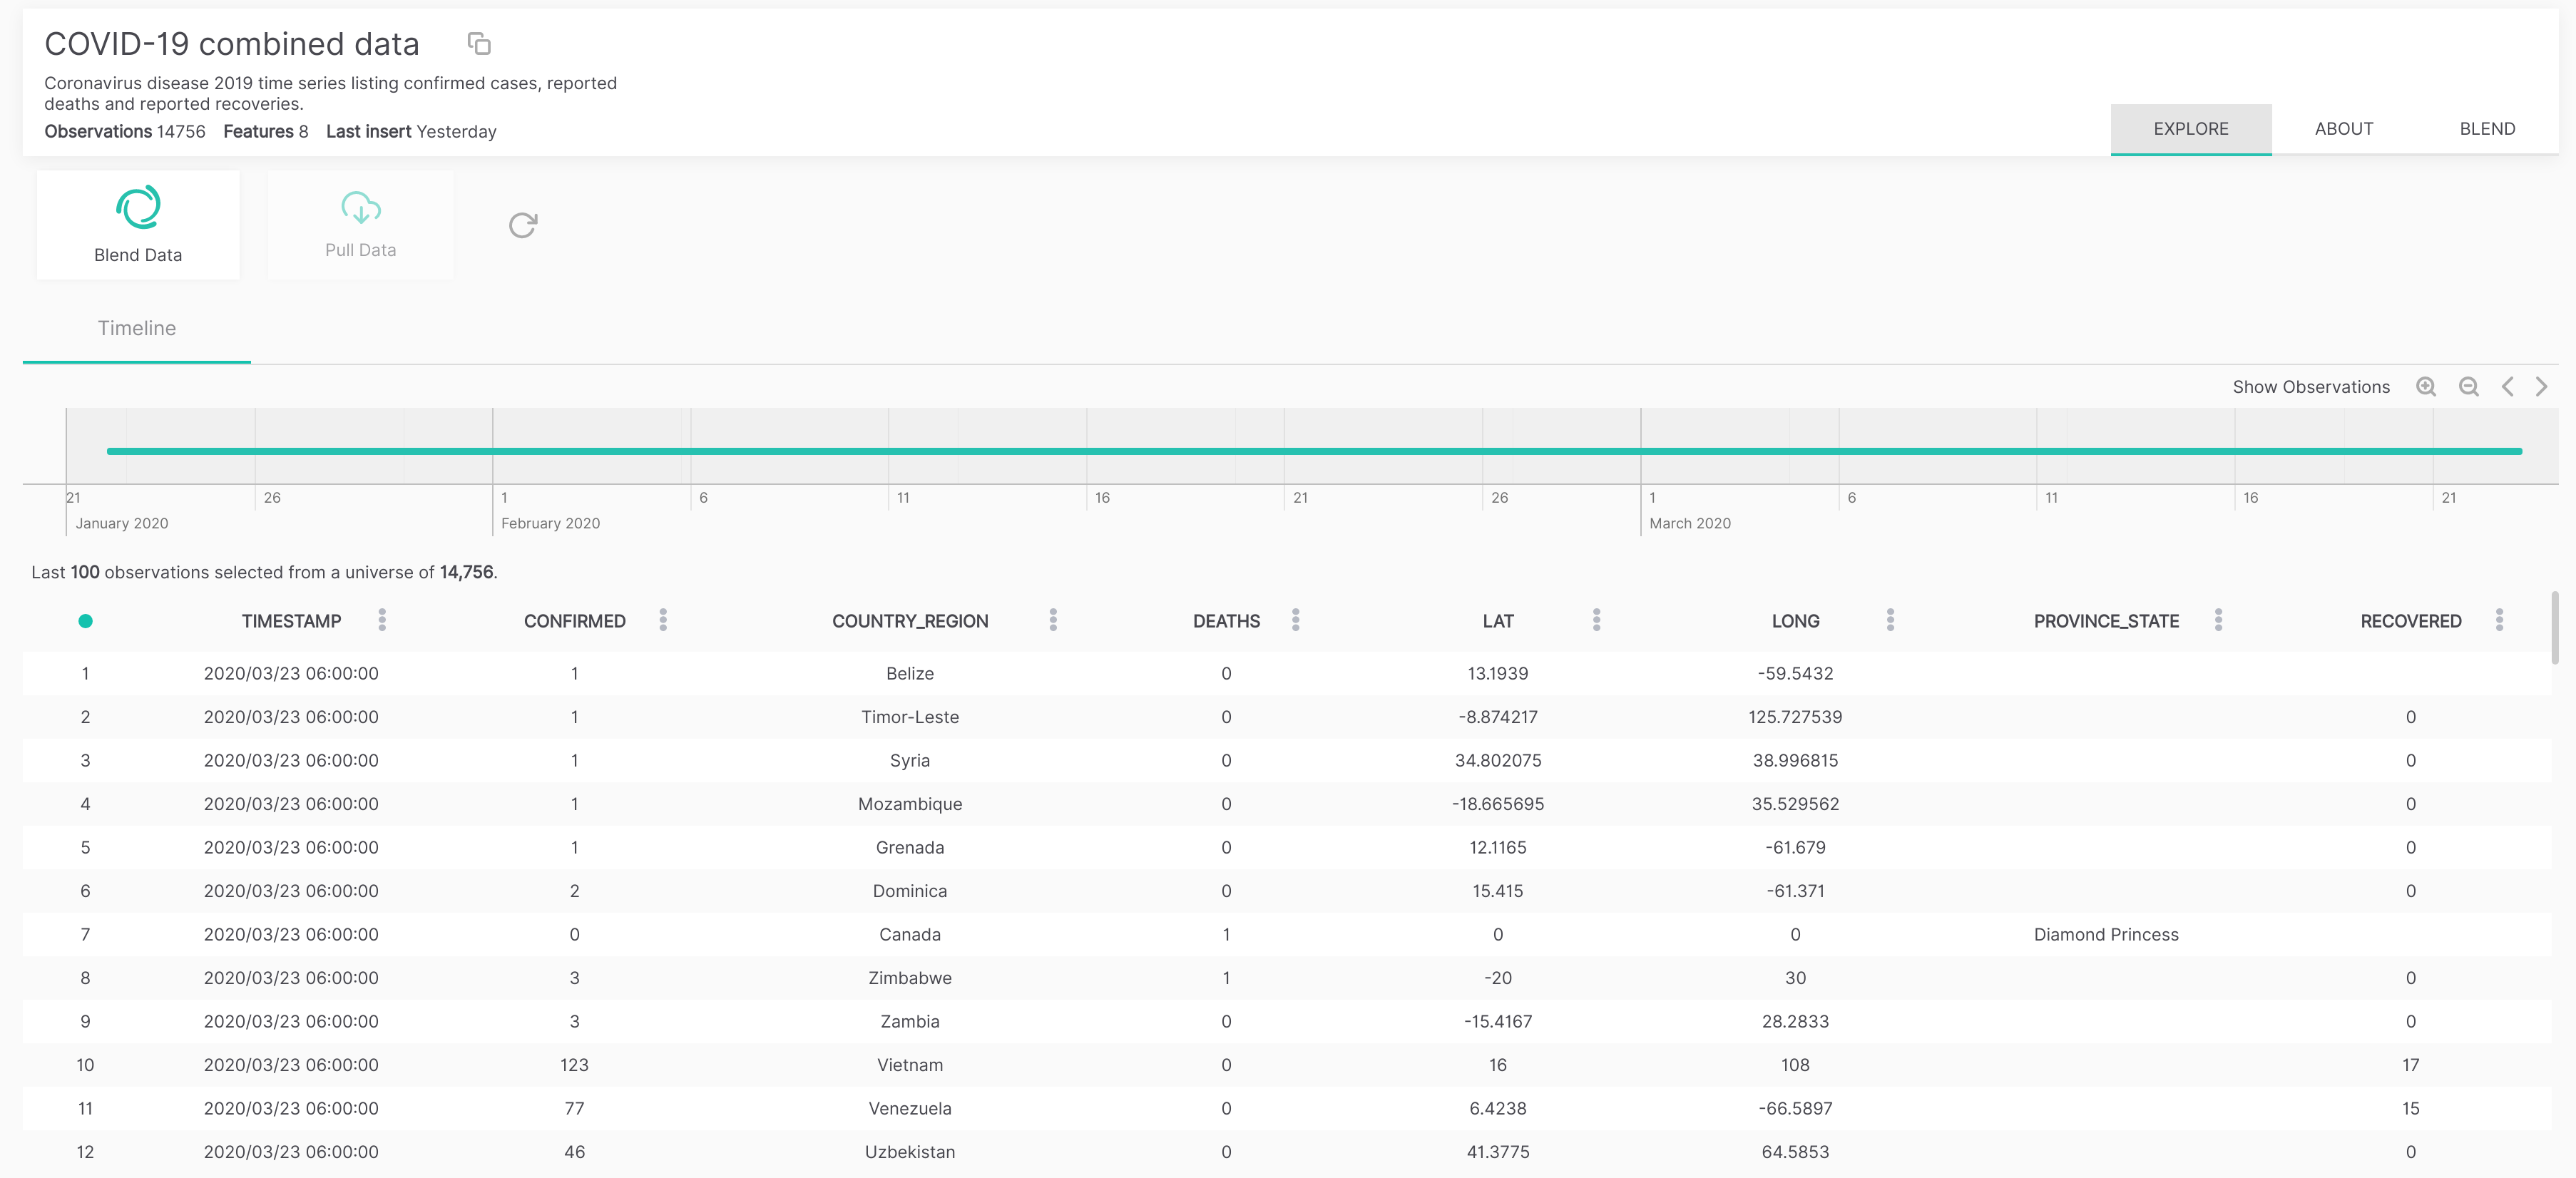The height and width of the screenshot is (1178, 2576).
Task: Open CONFIRMED column options menu
Action: (663, 620)
